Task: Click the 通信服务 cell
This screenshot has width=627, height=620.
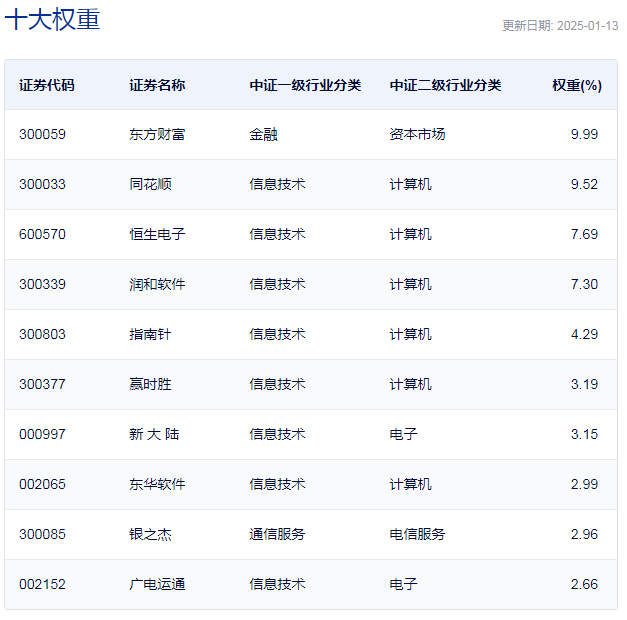Action: pyautogui.click(x=277, y=534)
